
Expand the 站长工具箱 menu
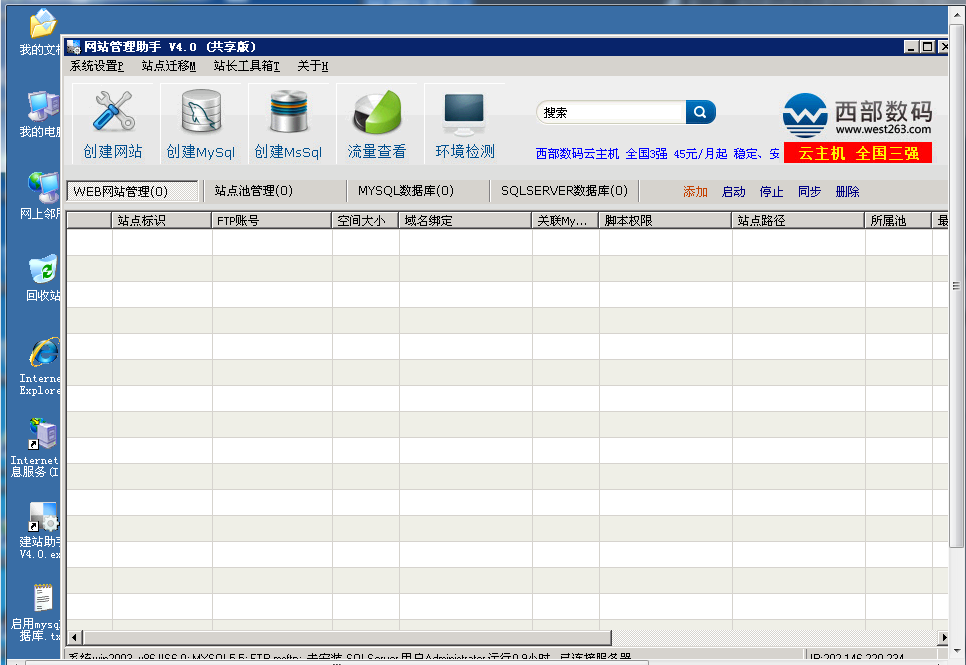click(x=246, y=66)
